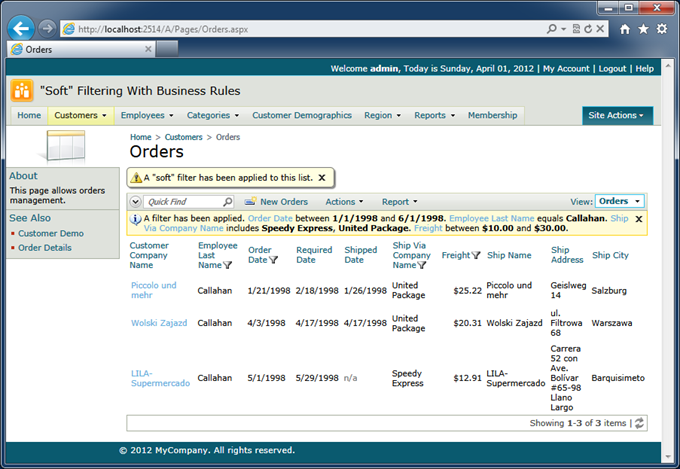680x469 pixels.
Task: Click the Home breadcrumb link
Action: (141, 137)
